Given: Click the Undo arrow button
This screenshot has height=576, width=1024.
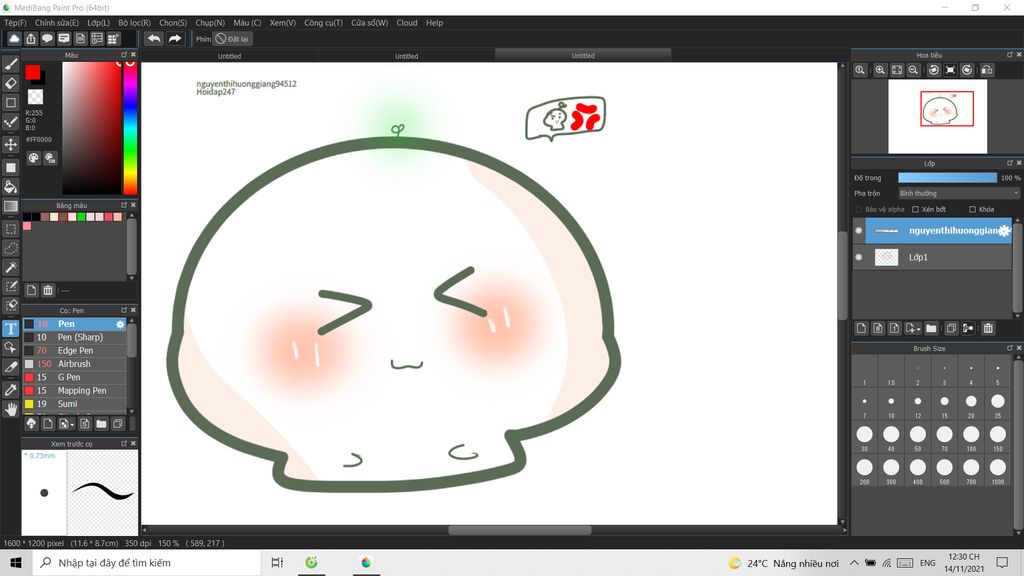Looking at the screenshot, I should 154,39.
